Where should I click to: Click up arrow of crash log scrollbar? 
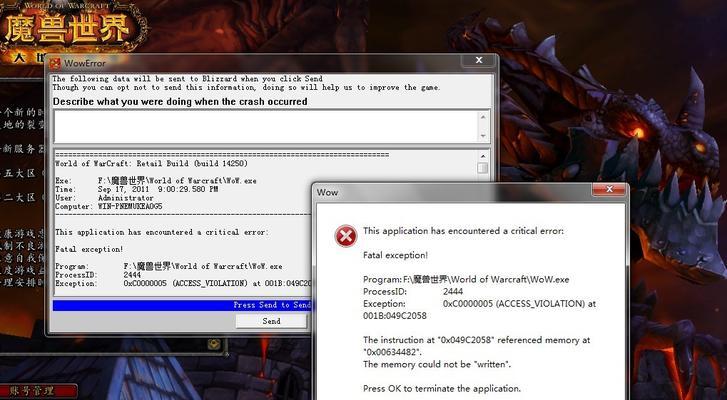[483, 156]
